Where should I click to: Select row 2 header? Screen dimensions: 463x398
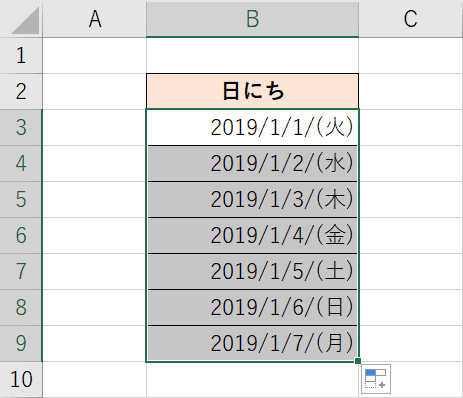pos(21,91)
